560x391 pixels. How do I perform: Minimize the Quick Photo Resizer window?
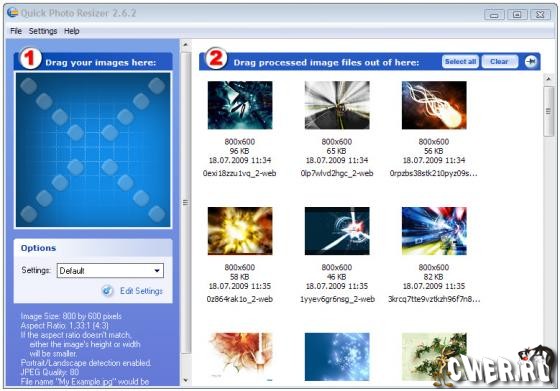click(494, 15)
